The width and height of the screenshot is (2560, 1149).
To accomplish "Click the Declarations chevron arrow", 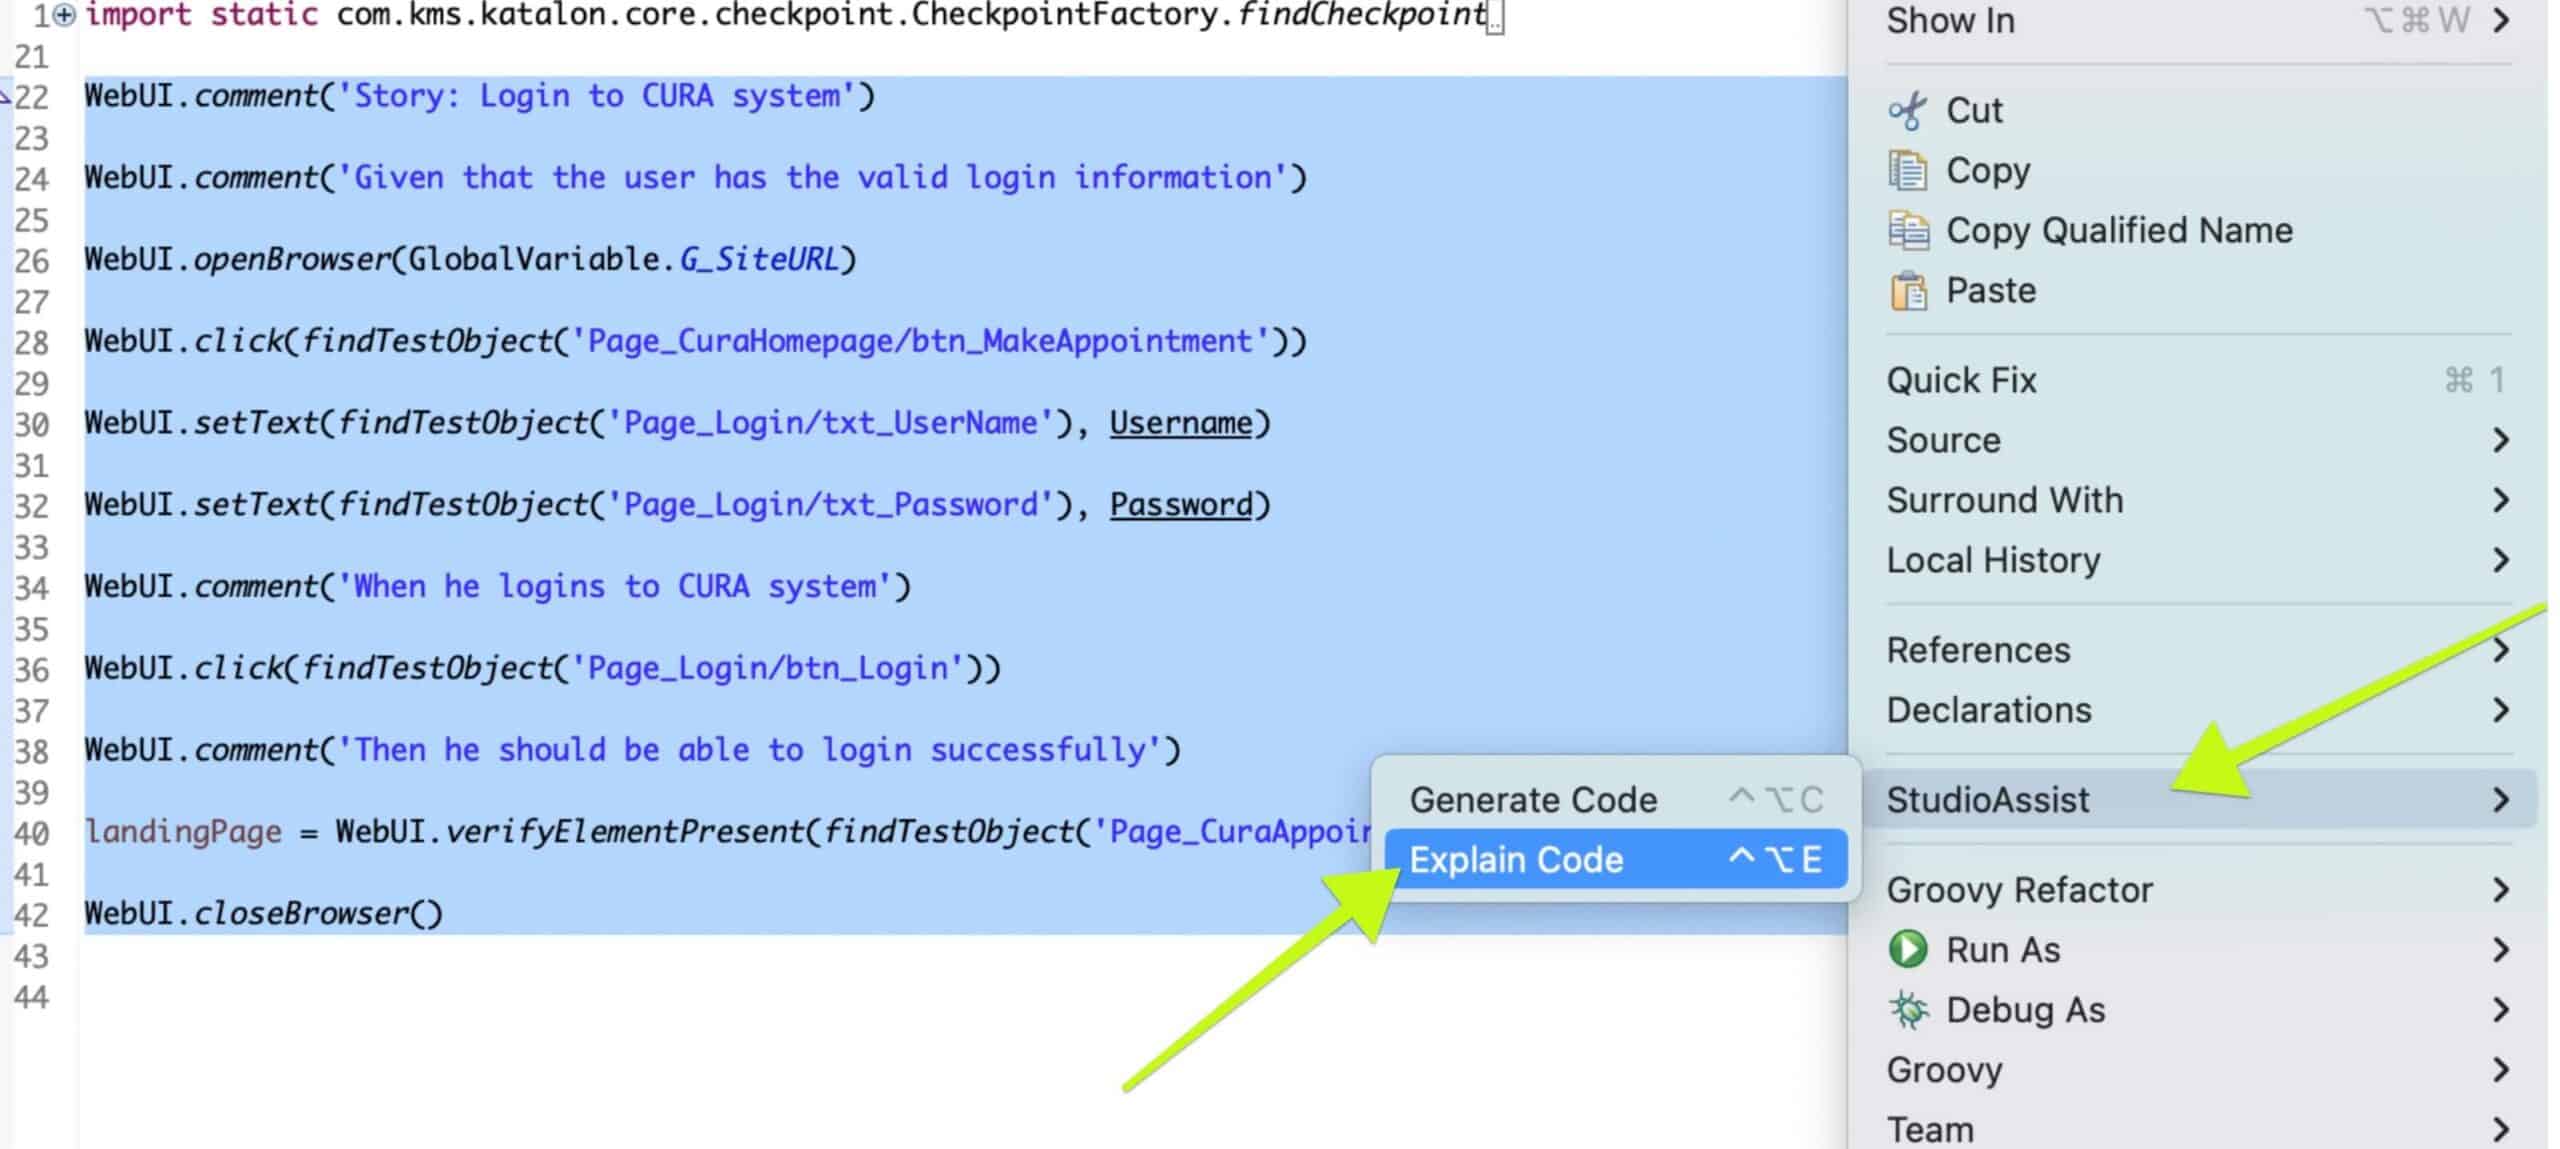I will coord(2501,710).
